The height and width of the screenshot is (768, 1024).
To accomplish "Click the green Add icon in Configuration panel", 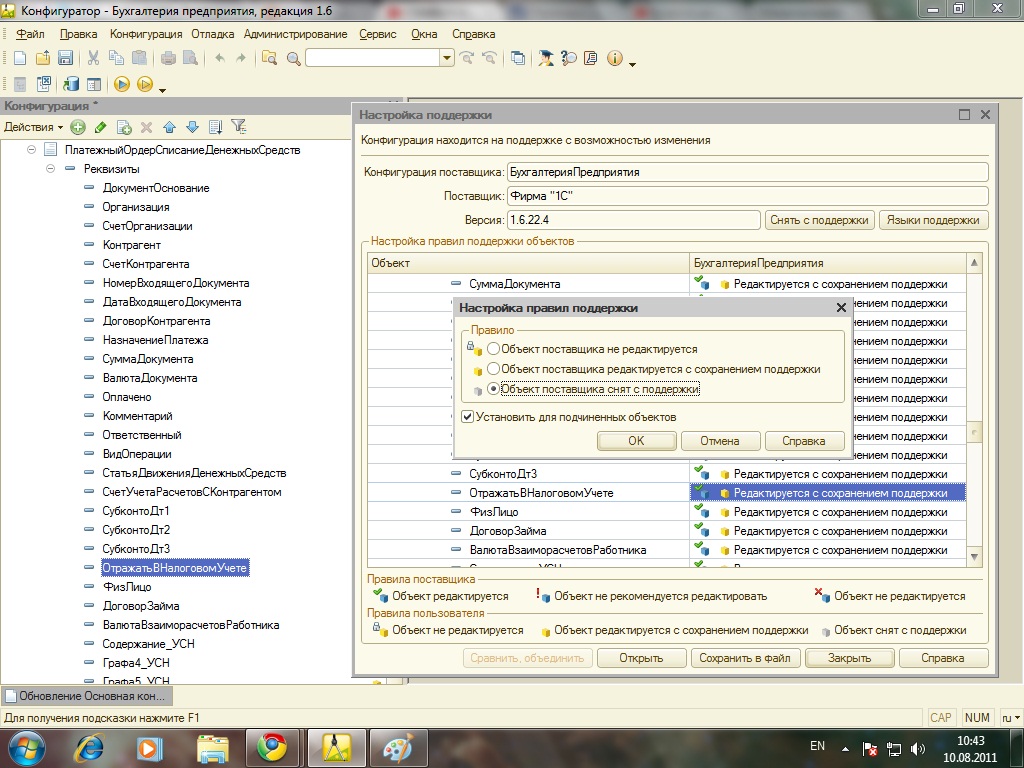I will (78, 127).
